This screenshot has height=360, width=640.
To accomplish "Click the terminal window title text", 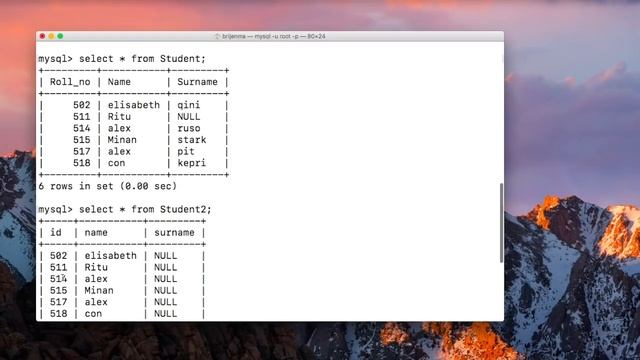I will 274,36.
